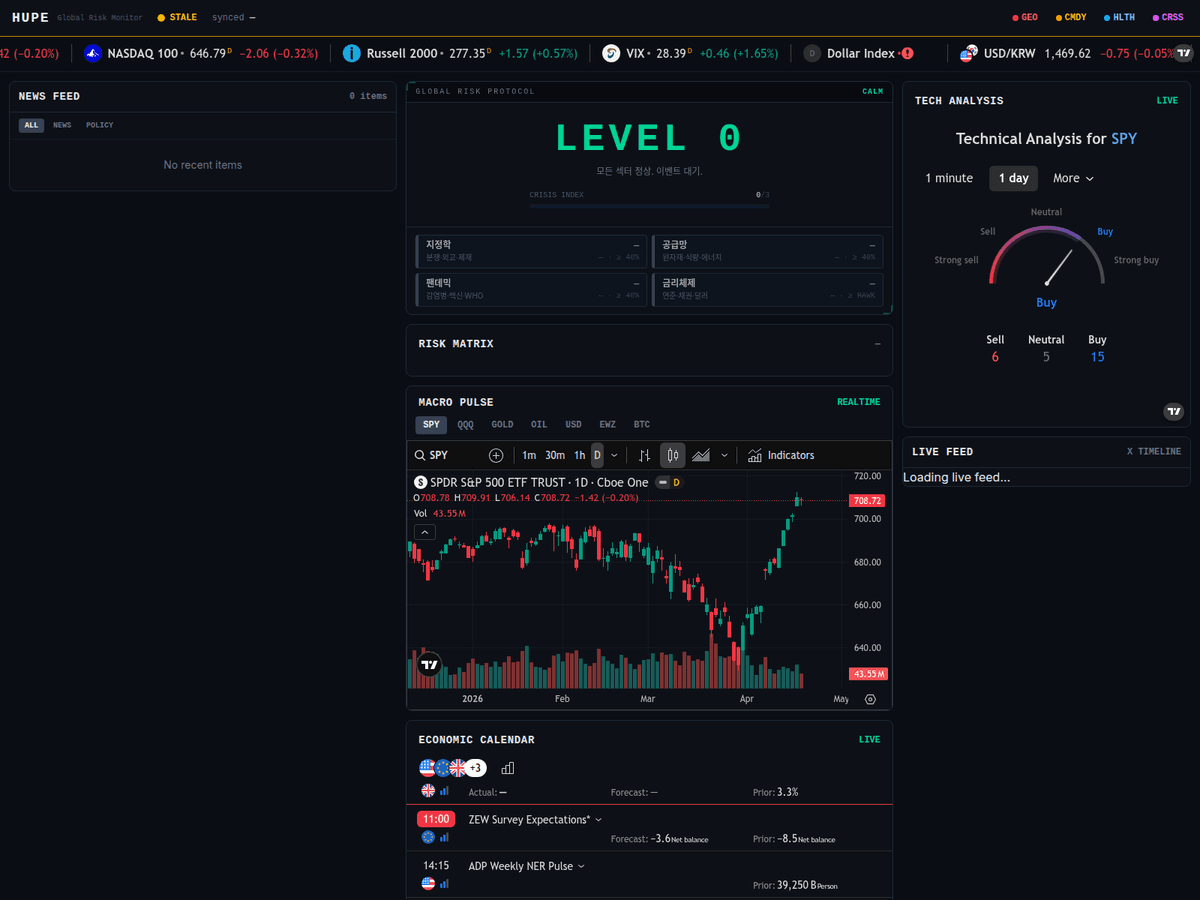This screenshot has height=900, width=1200.
Task: Collapse the chart legend arrow button
Action: coord(425,532)
